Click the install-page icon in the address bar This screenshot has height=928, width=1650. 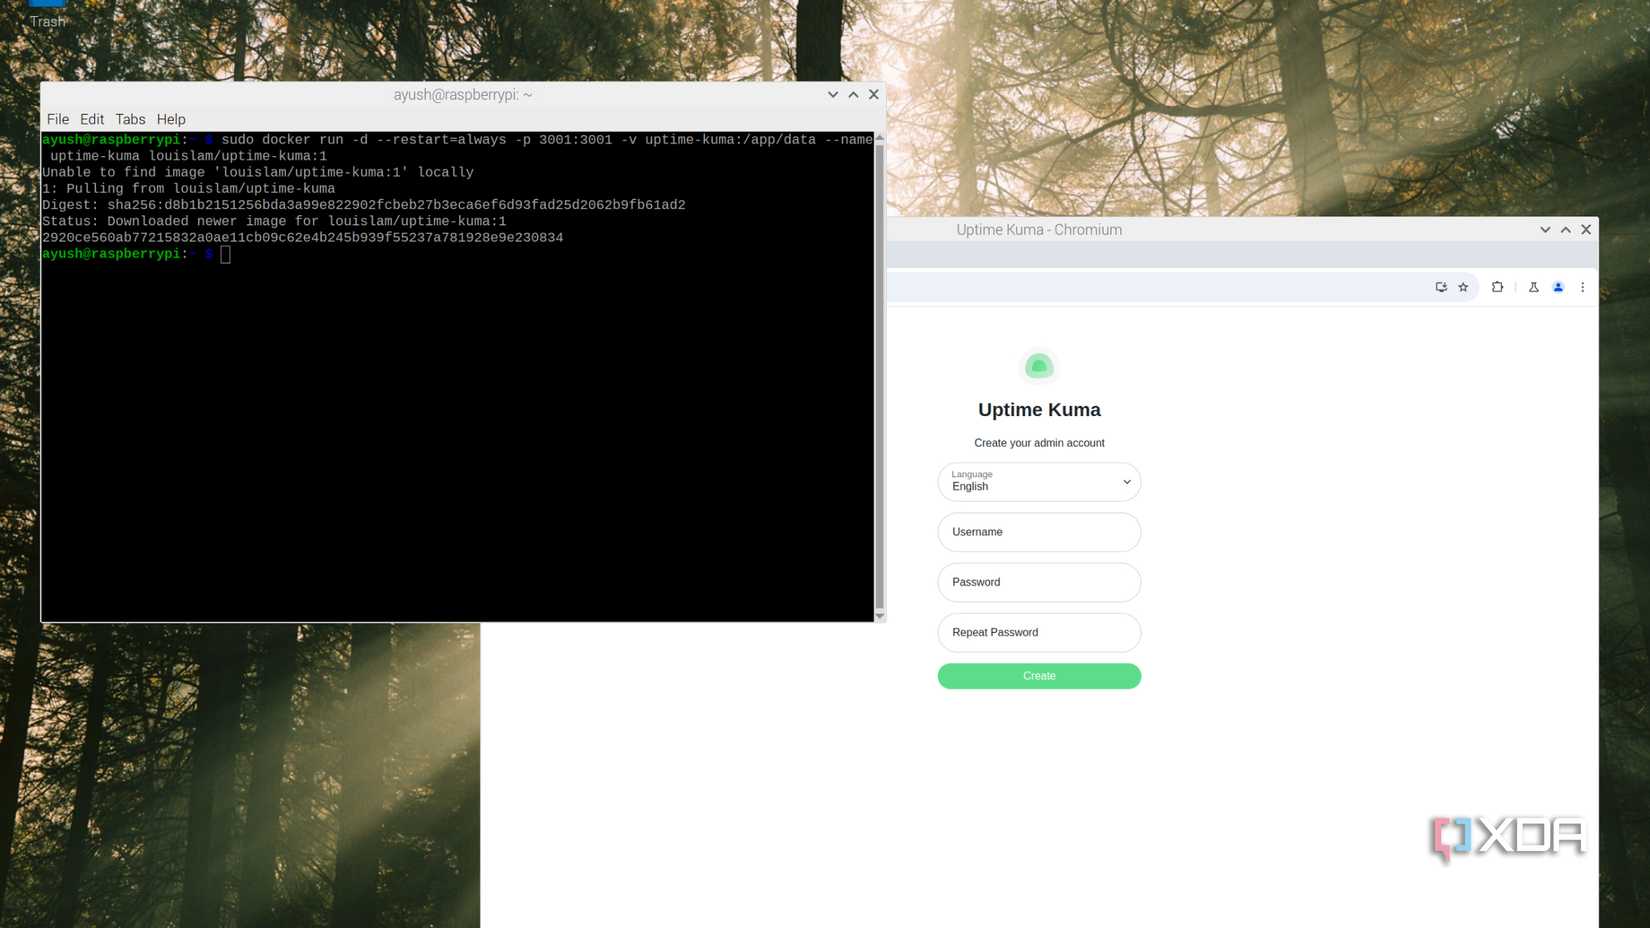tap(1441, 287)
